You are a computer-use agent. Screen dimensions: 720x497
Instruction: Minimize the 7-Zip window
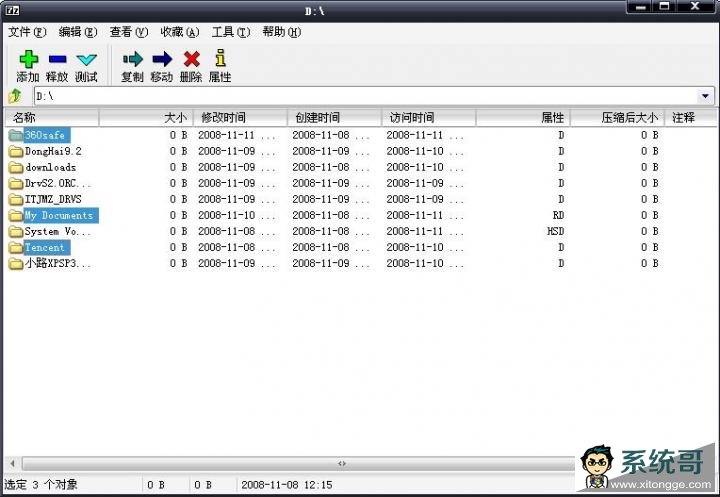point(641,6)
